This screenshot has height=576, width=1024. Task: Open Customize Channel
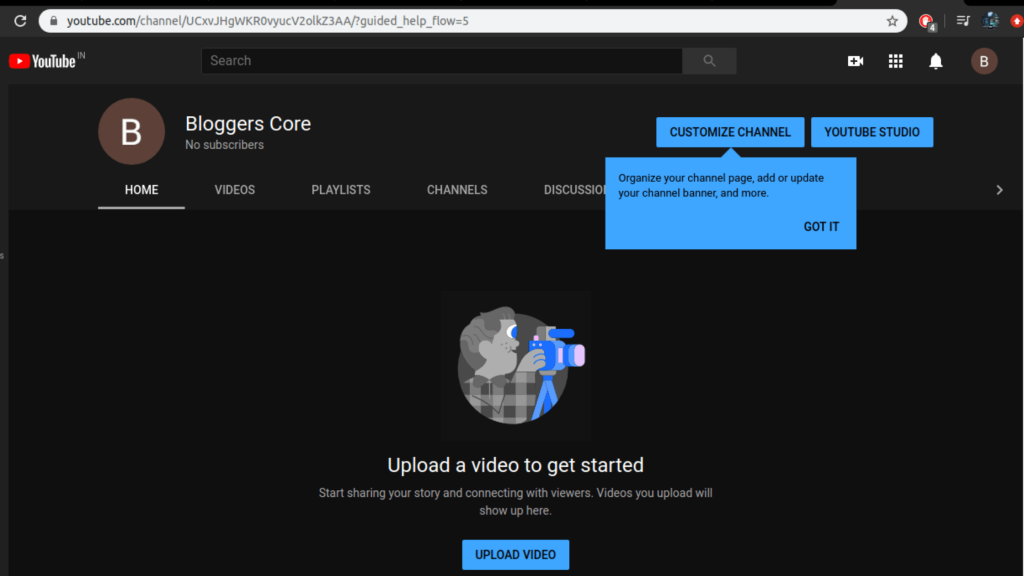(730, 132)
